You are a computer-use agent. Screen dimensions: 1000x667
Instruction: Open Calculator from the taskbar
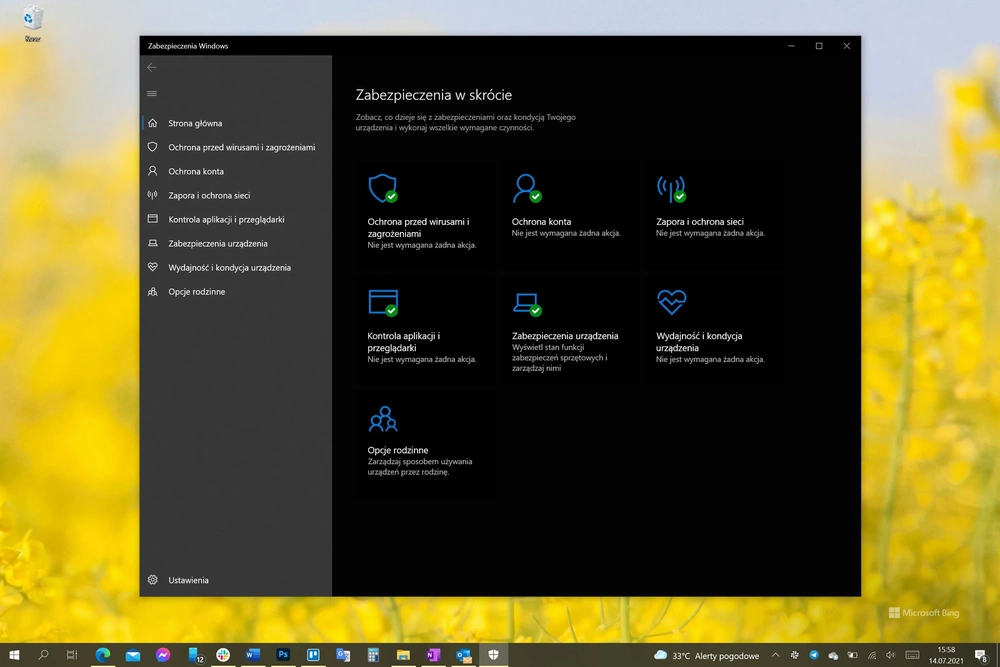tap(373, 655)
